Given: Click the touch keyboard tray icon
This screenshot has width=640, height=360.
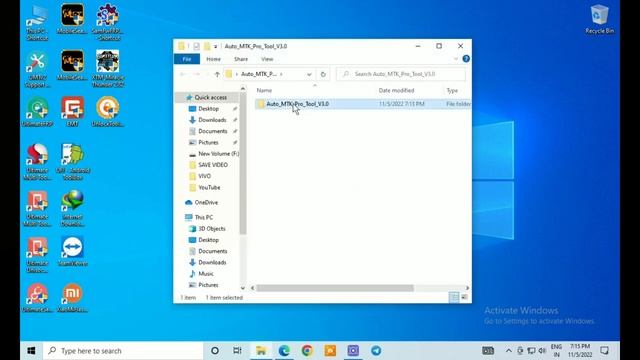Looking at the screenshot, I should click(488, 351).
